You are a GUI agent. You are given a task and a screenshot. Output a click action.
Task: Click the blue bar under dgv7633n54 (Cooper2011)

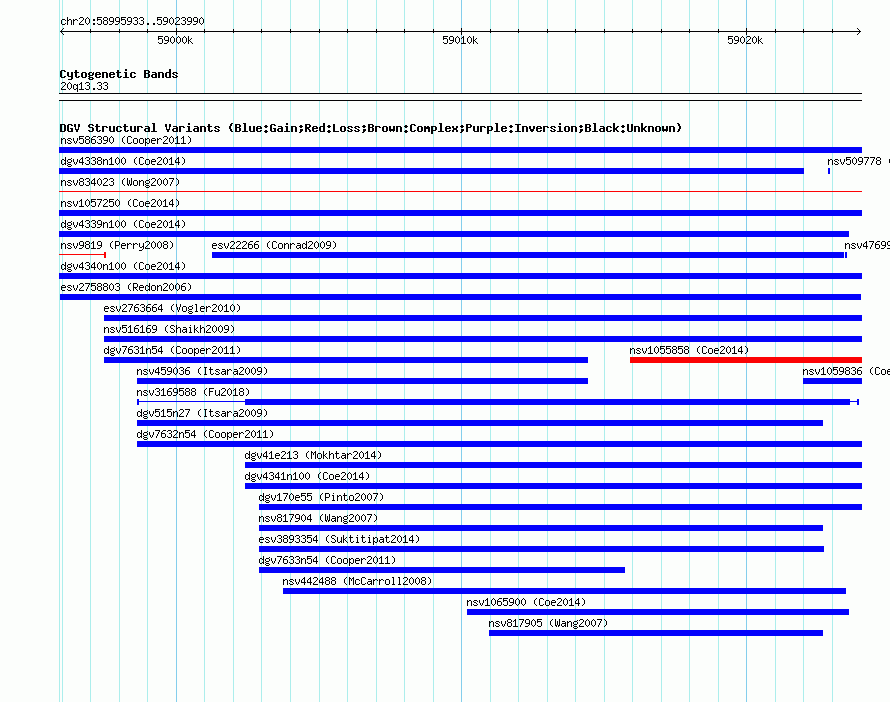[x=442, y=570]
